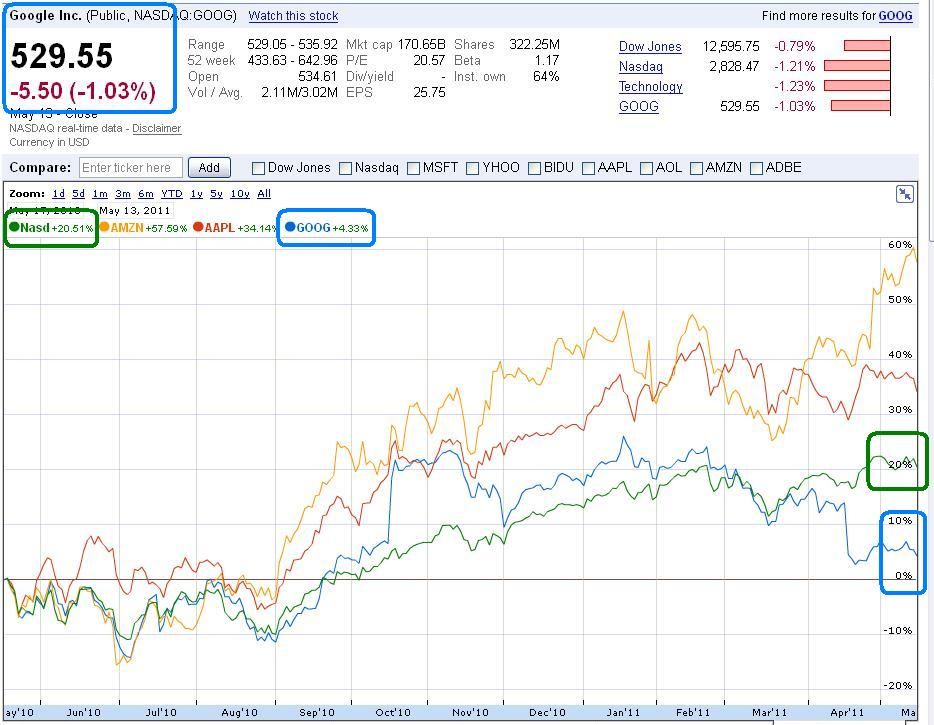Check the MSFT compare checkbox
Image resolution: width=934 pixels, height=725 pixels.
(x=413, y=169)
